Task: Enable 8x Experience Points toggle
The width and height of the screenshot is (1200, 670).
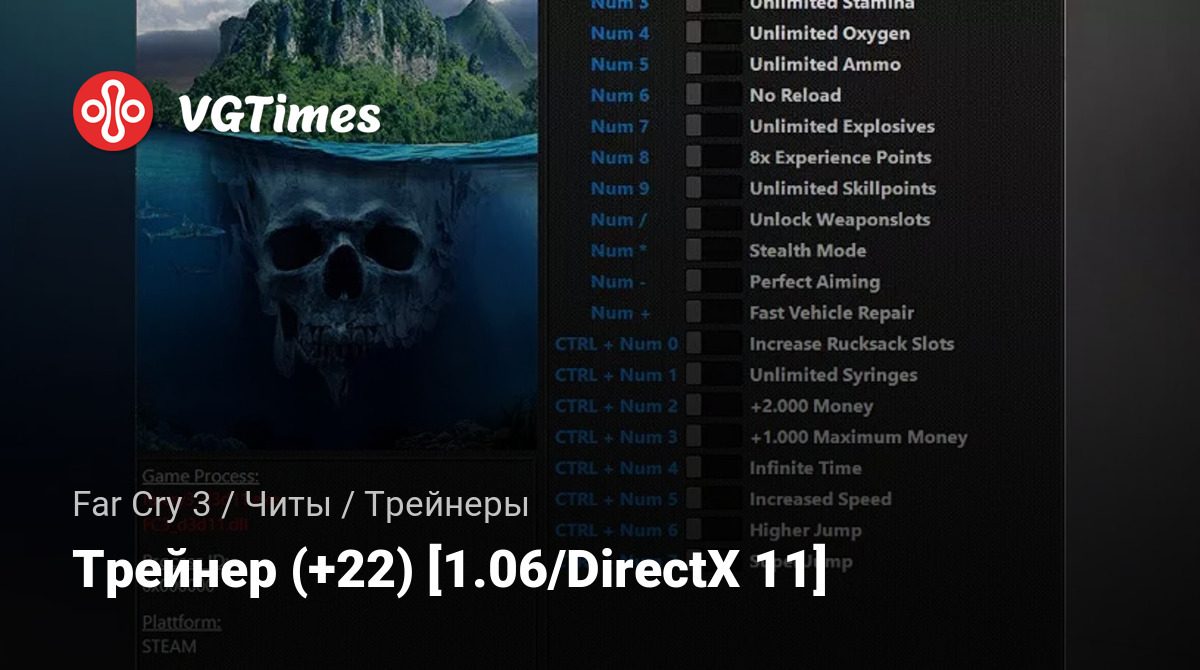Action: pos(713,157)
